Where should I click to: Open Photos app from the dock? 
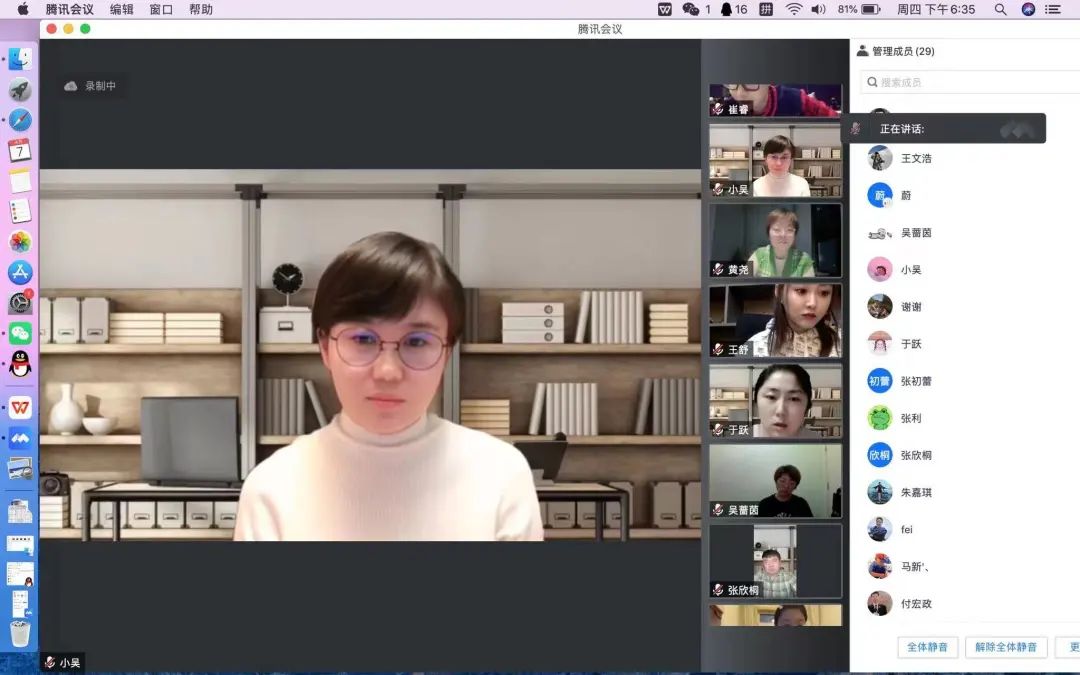(x=20, y=242)
